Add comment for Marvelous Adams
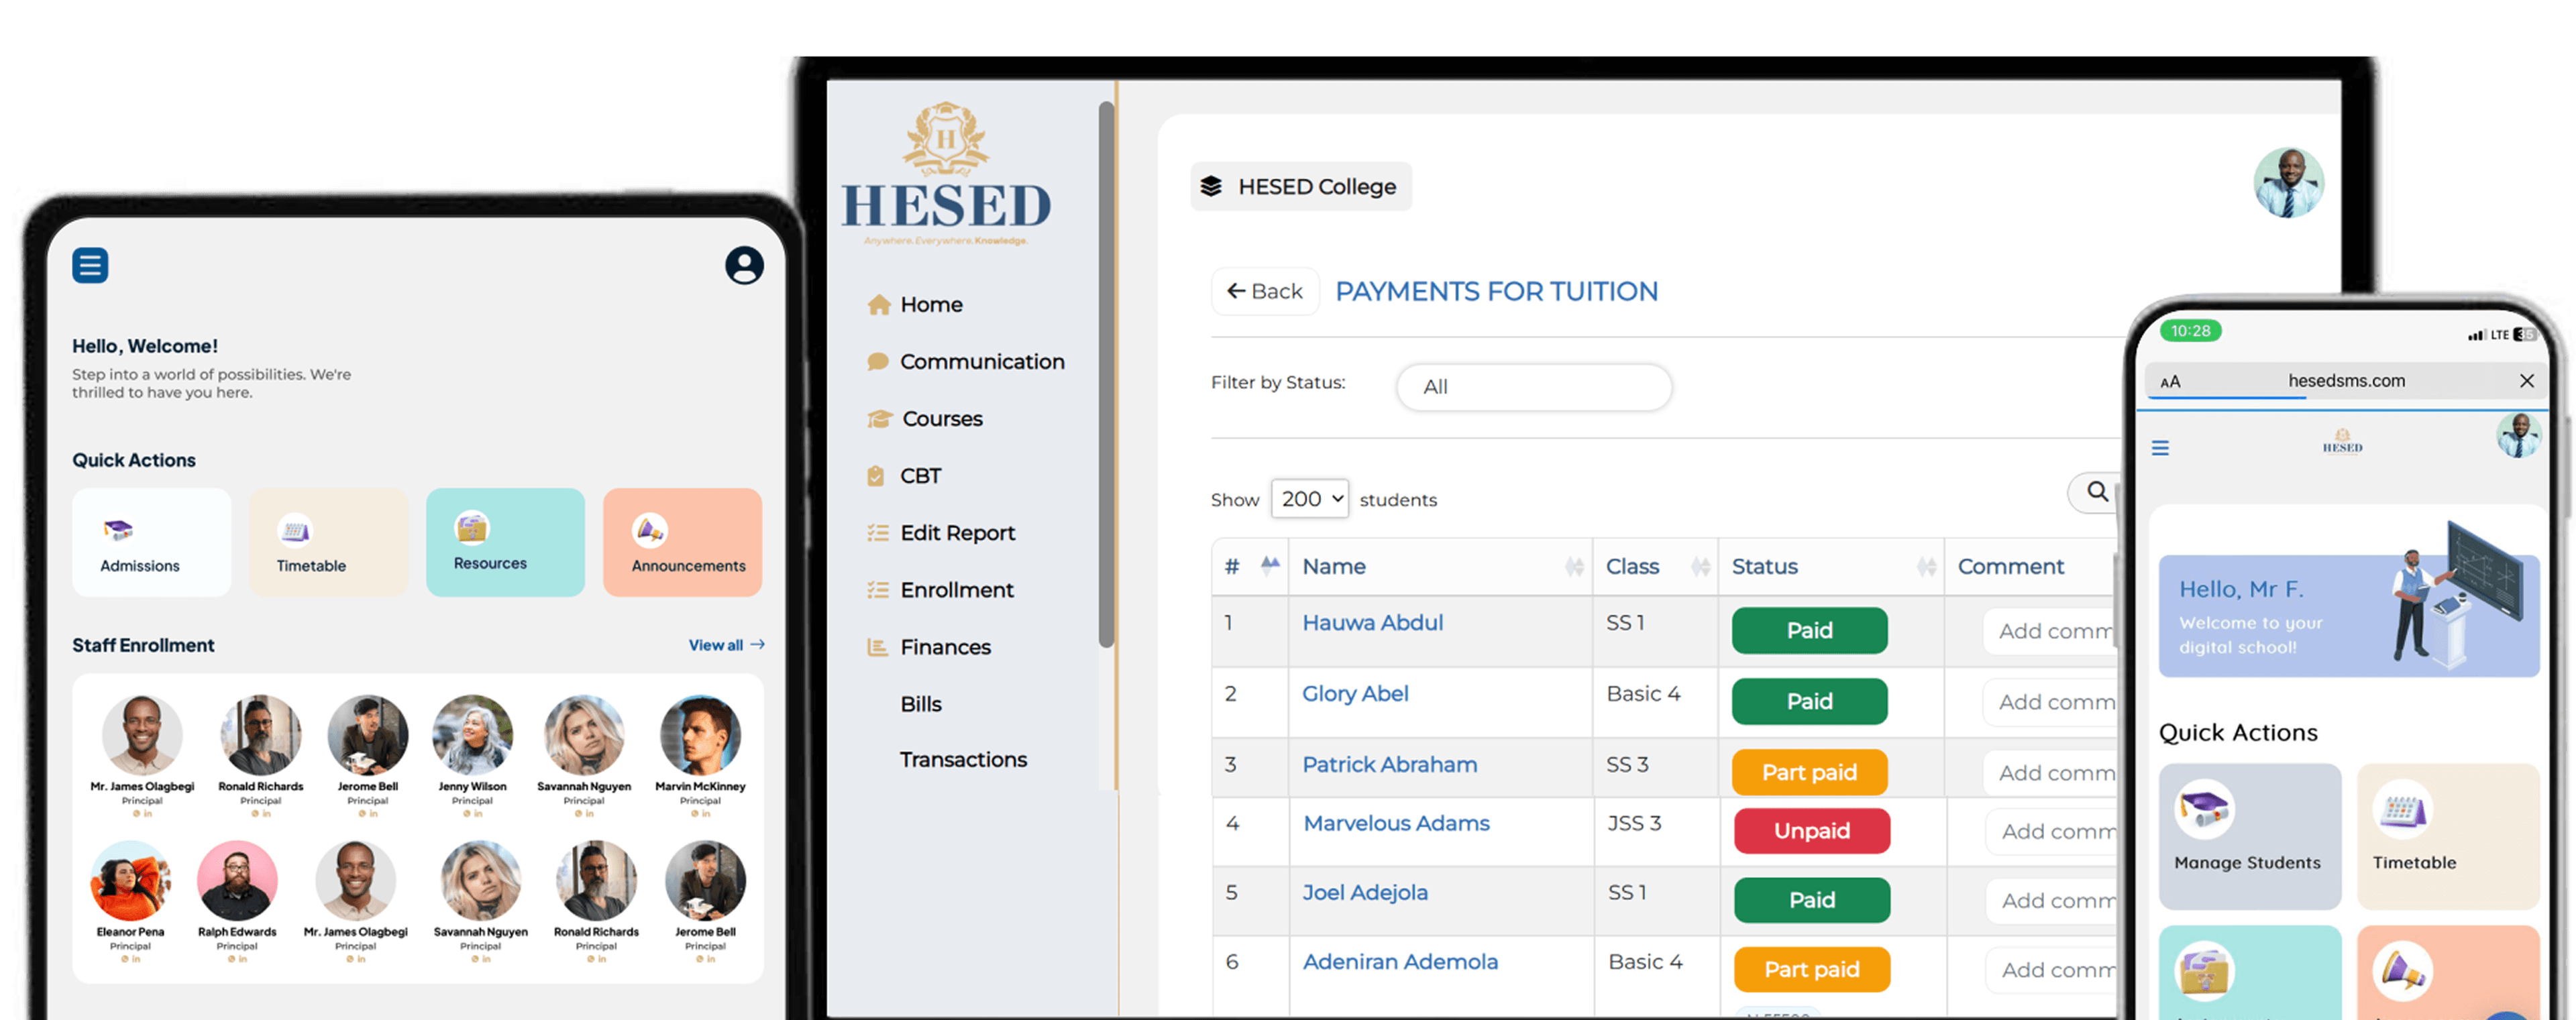Image resolution: width=2576 pixels, height=1020 pixels. click(x=2052, y=831)
